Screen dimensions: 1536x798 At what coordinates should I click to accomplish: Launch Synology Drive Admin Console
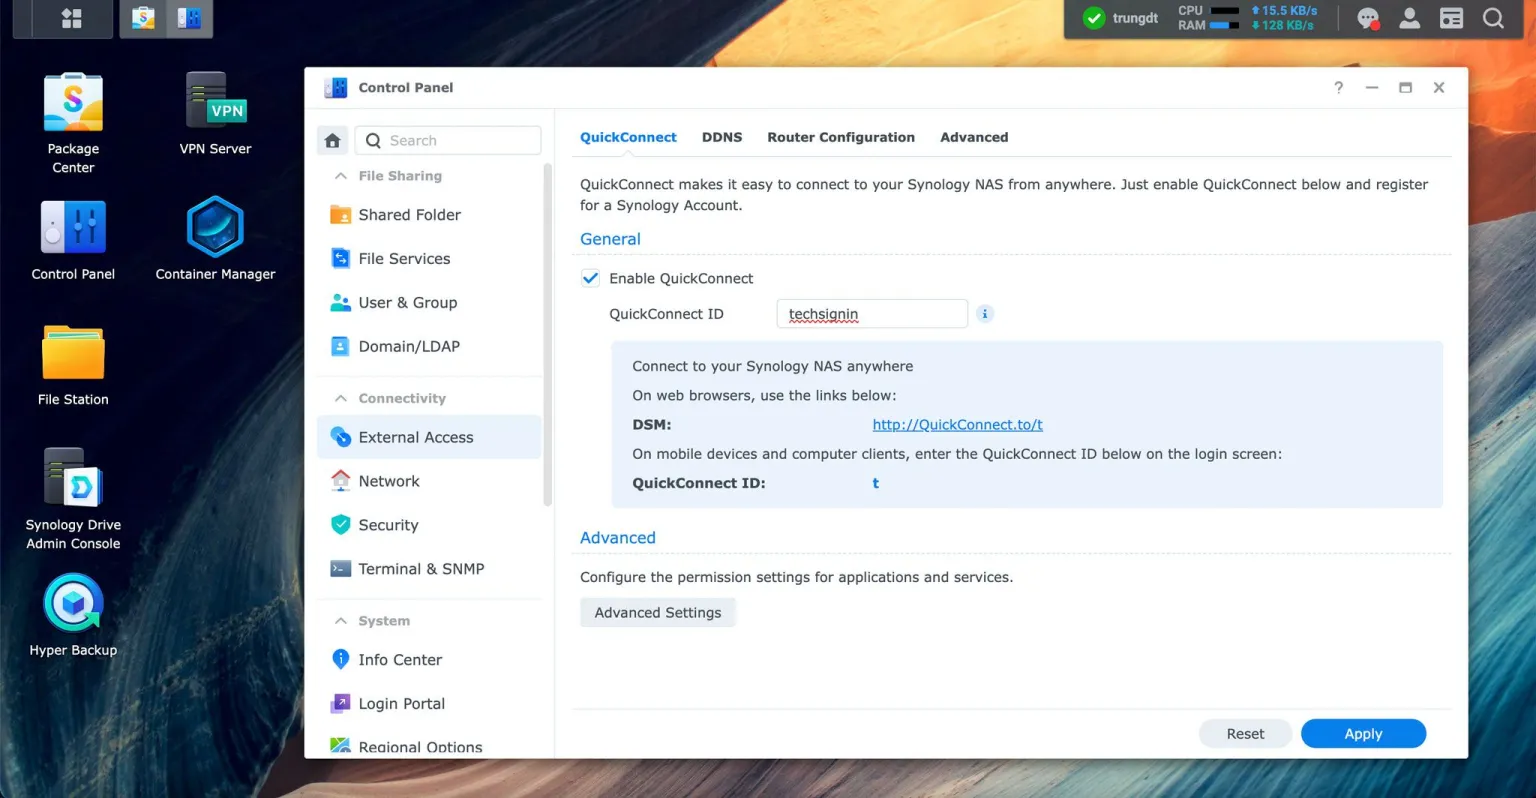[72, 480]
